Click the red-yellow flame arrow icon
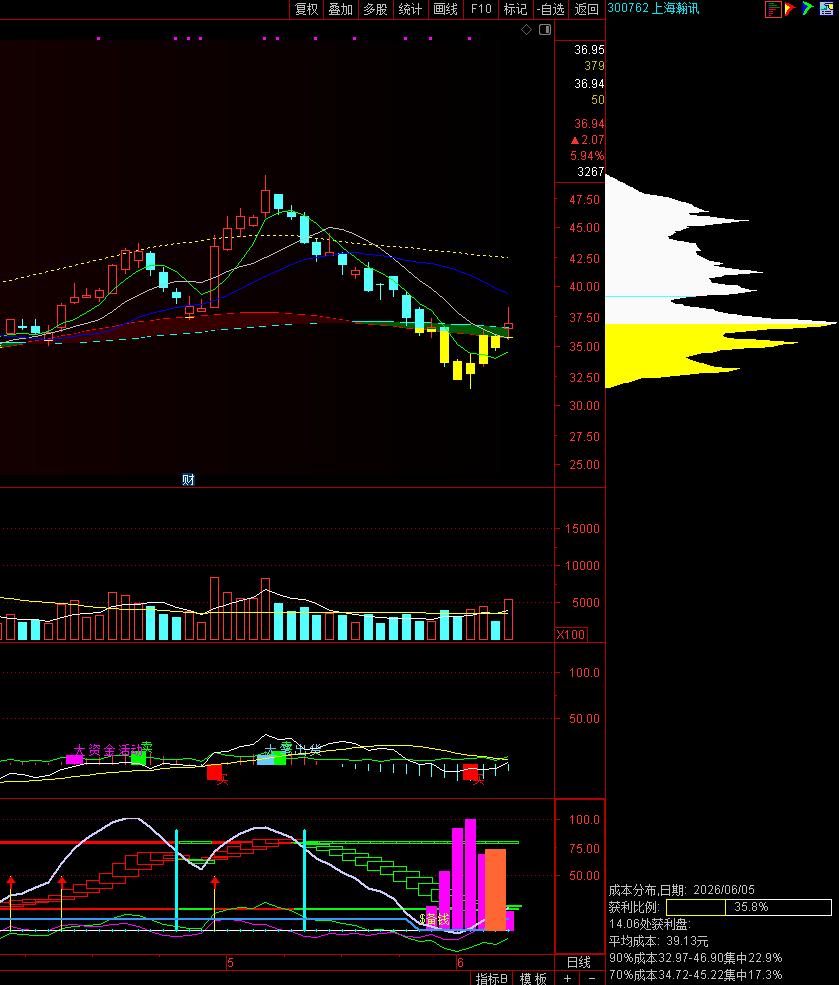Screen dimensions: 839x985 pyautogui.click(x=790, y=9)
